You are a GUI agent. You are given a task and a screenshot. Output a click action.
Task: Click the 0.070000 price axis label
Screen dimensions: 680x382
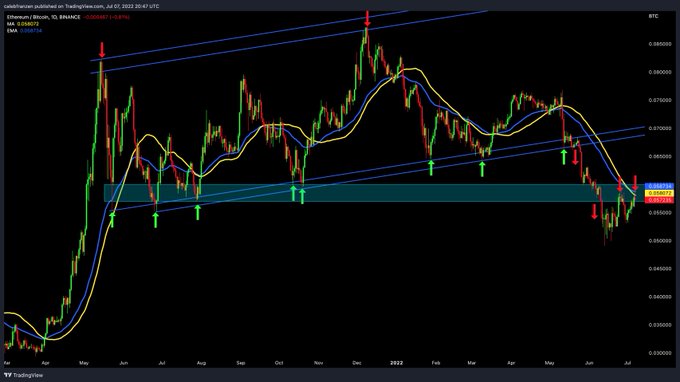[x=659, y=128]
